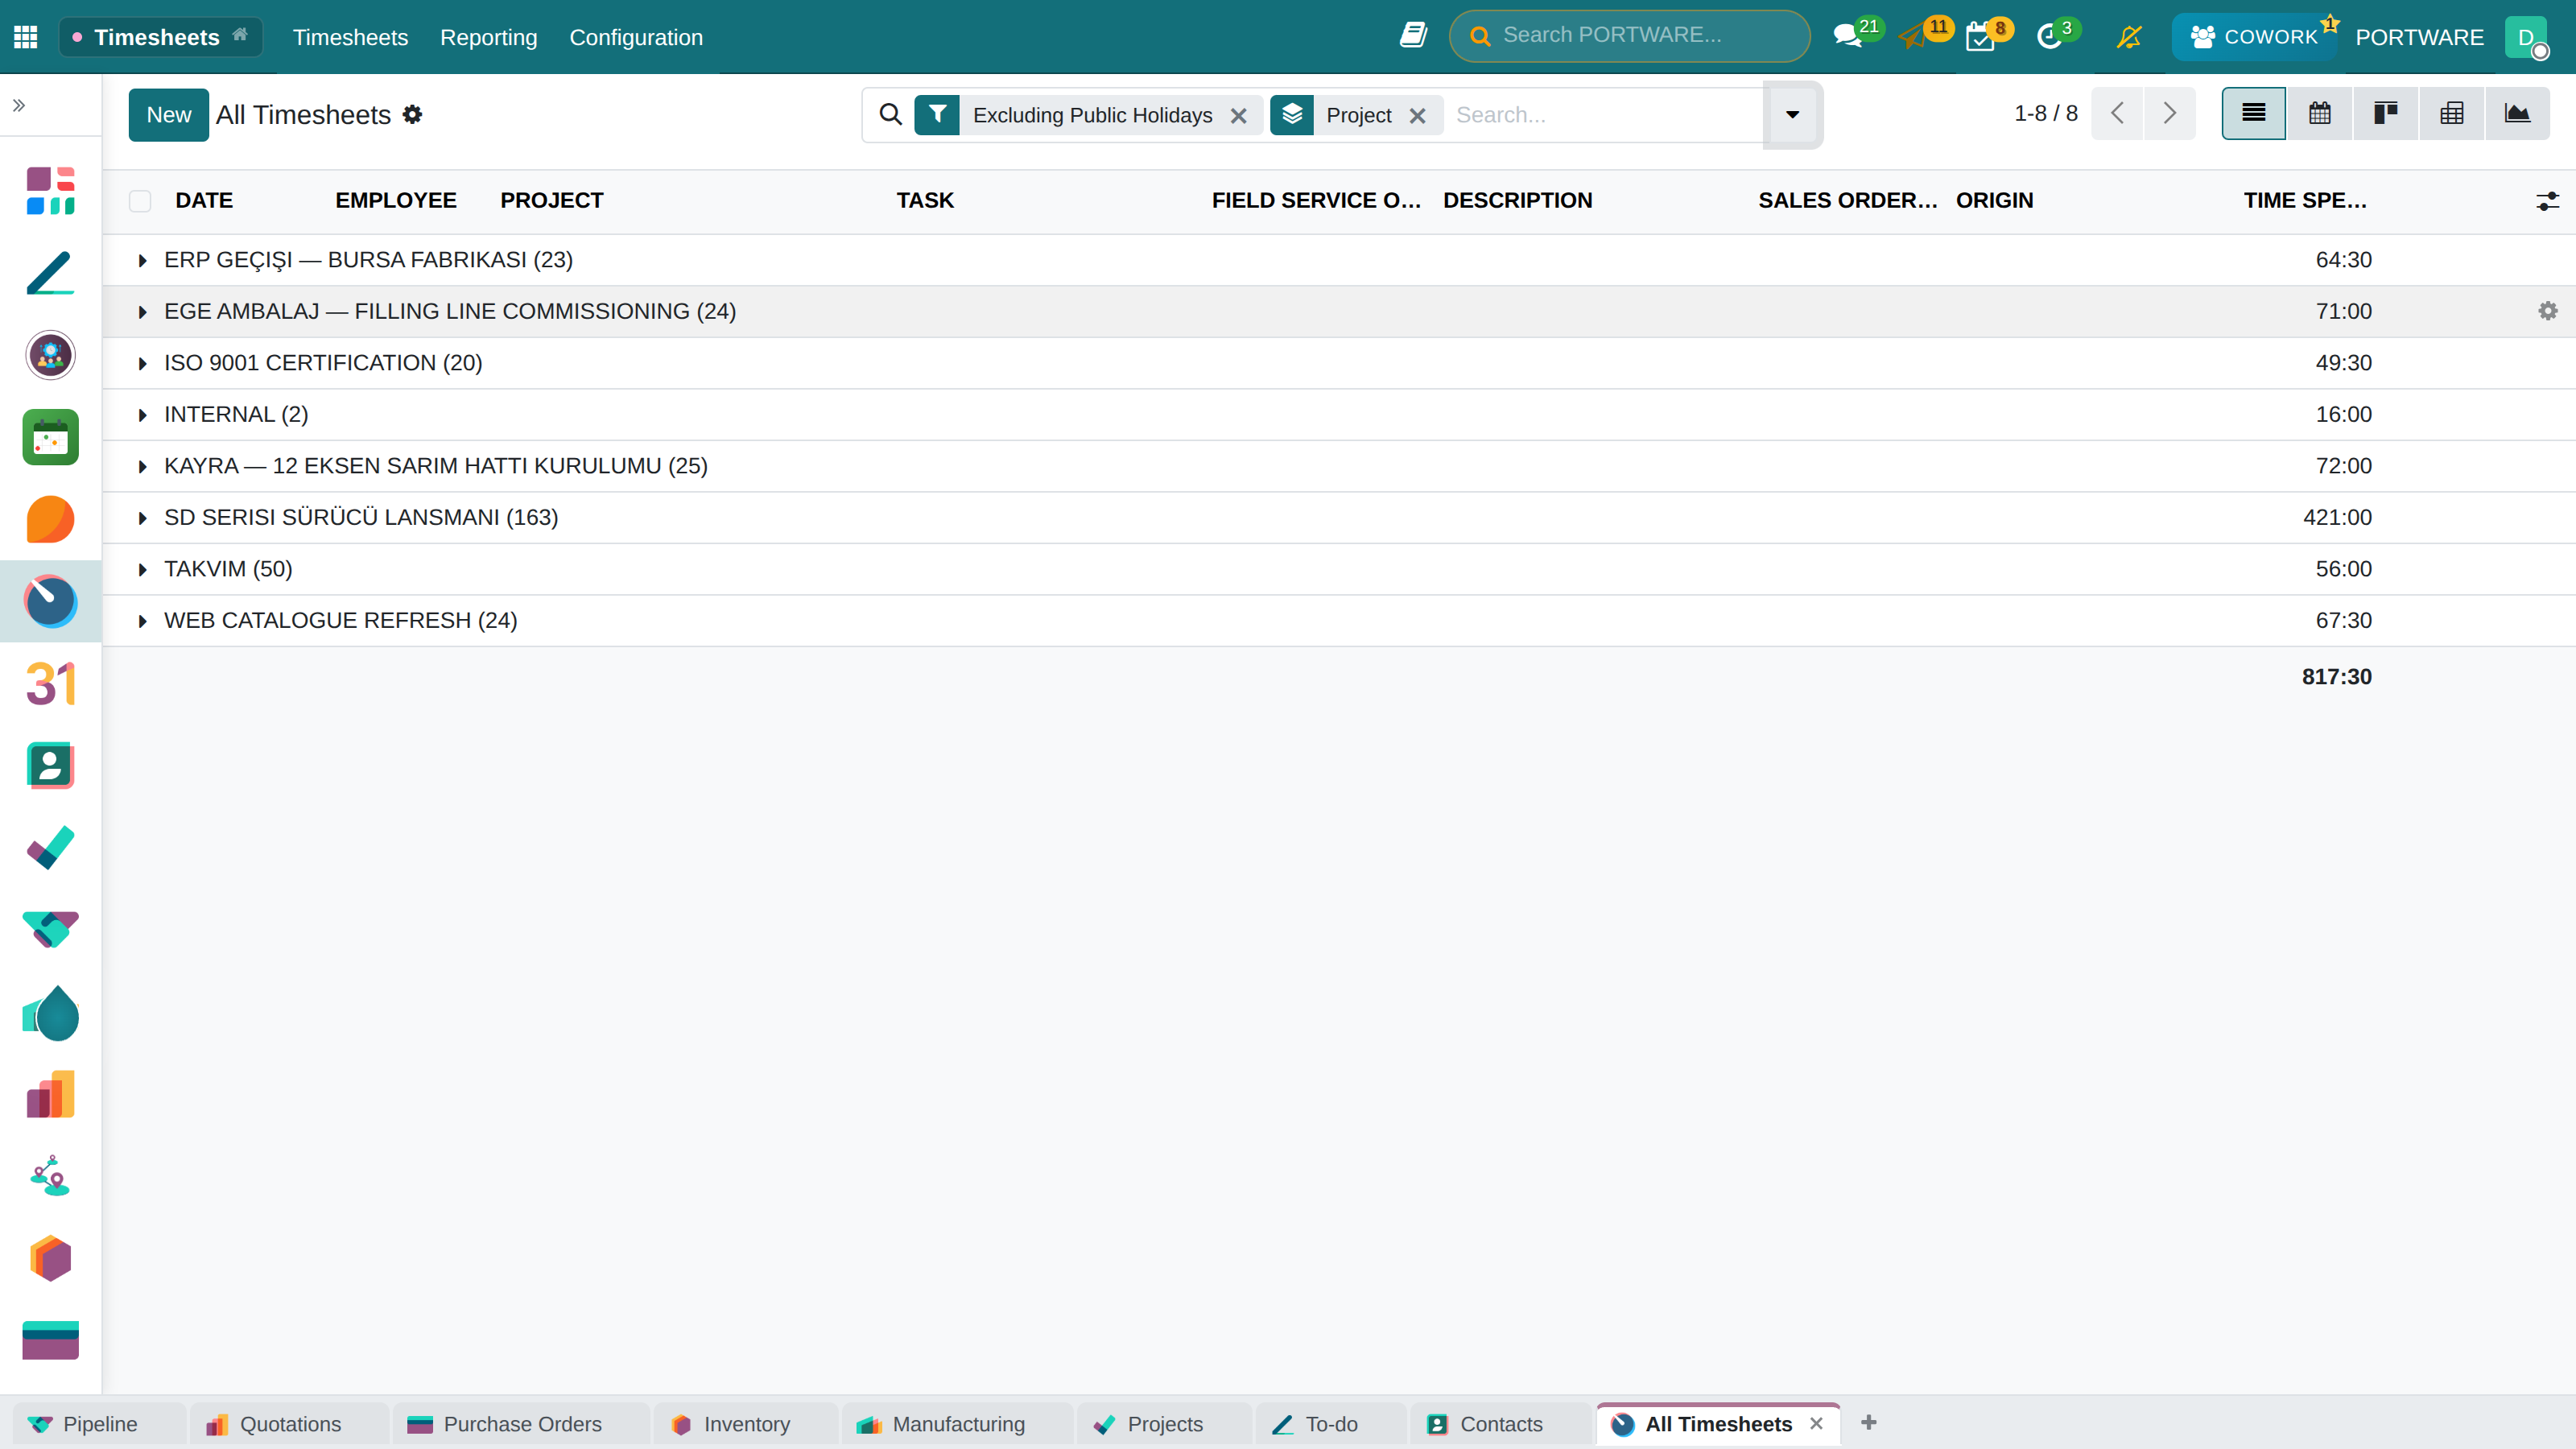Open the Configuration menu

point(636,37)
